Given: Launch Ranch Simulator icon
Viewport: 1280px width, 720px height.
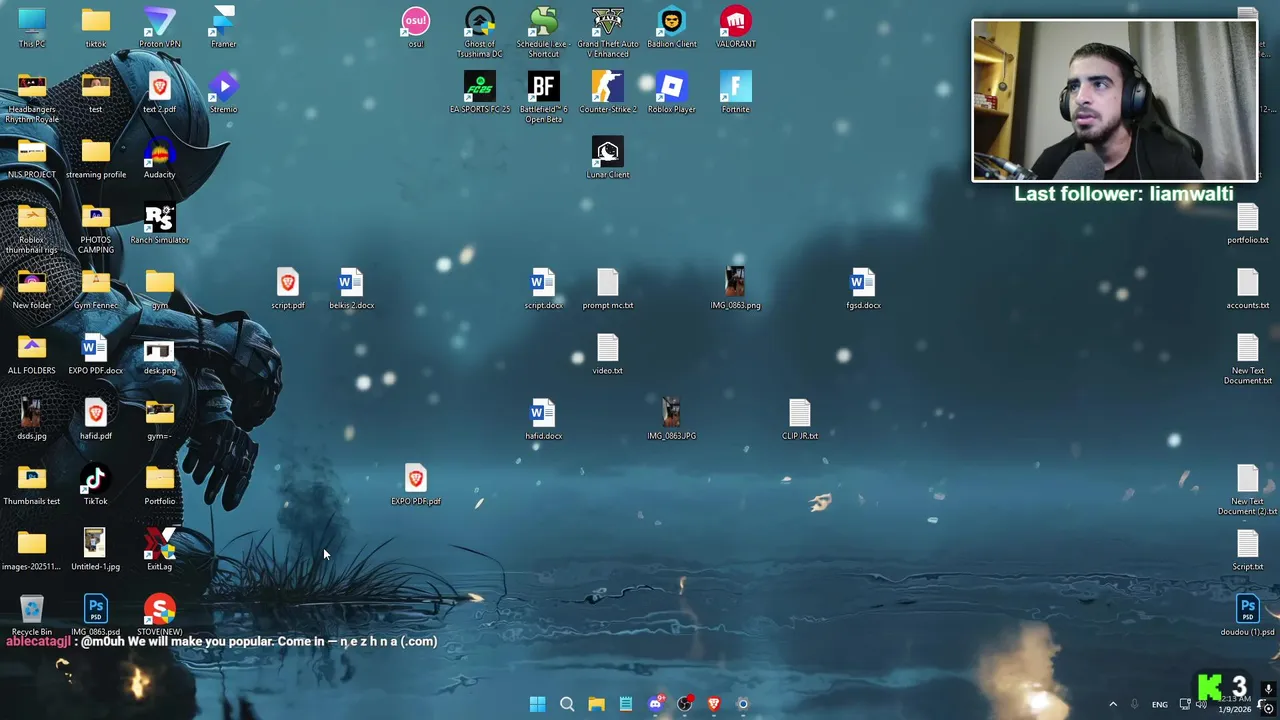Looking at the screenshot, I should tap(160, 222).
